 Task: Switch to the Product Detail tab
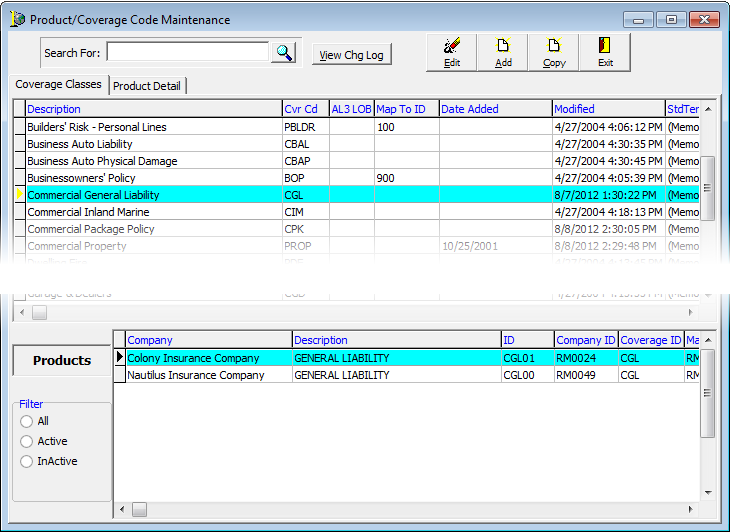point(147,86)
